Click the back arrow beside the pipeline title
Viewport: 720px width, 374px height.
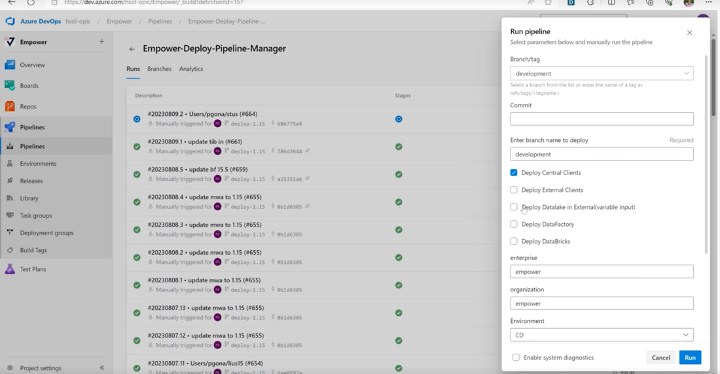click(x=132, y=49)
